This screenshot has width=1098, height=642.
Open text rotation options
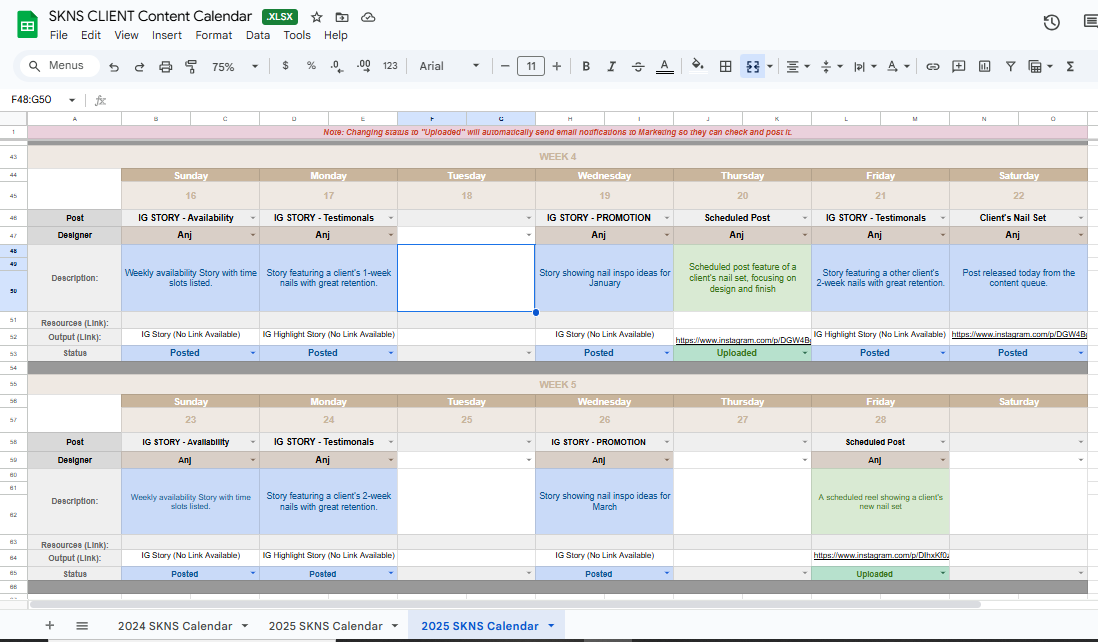(898, 67)
